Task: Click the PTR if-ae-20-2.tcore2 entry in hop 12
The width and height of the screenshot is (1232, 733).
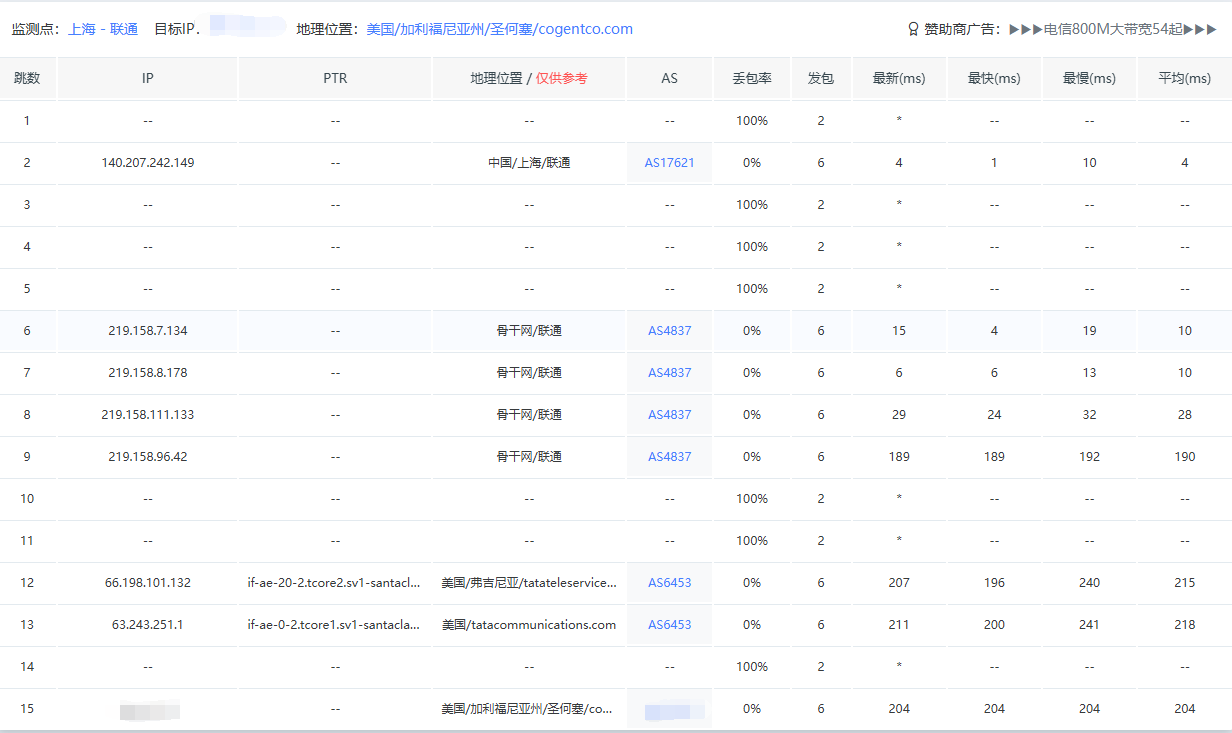Action: [x=333, y=582]
